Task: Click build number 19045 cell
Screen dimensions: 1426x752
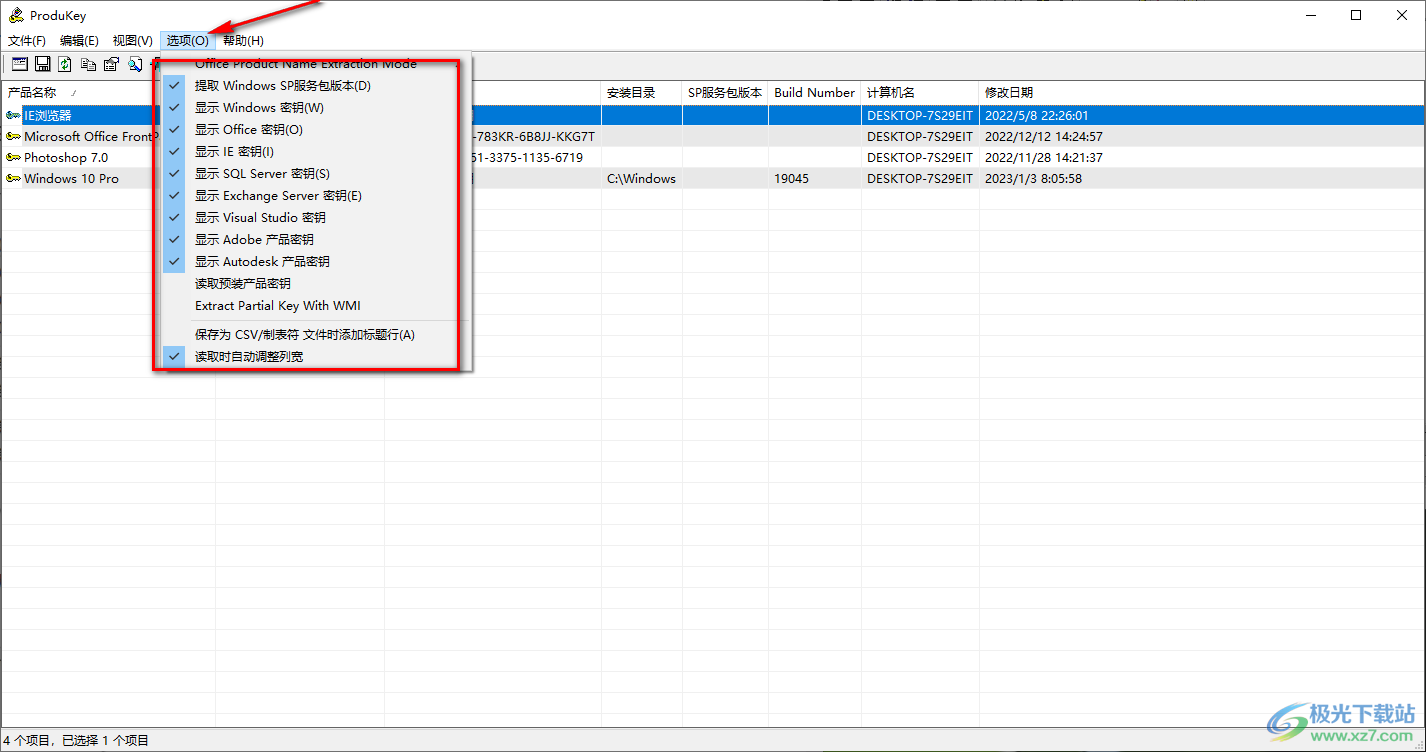Action: pos(791,178)
